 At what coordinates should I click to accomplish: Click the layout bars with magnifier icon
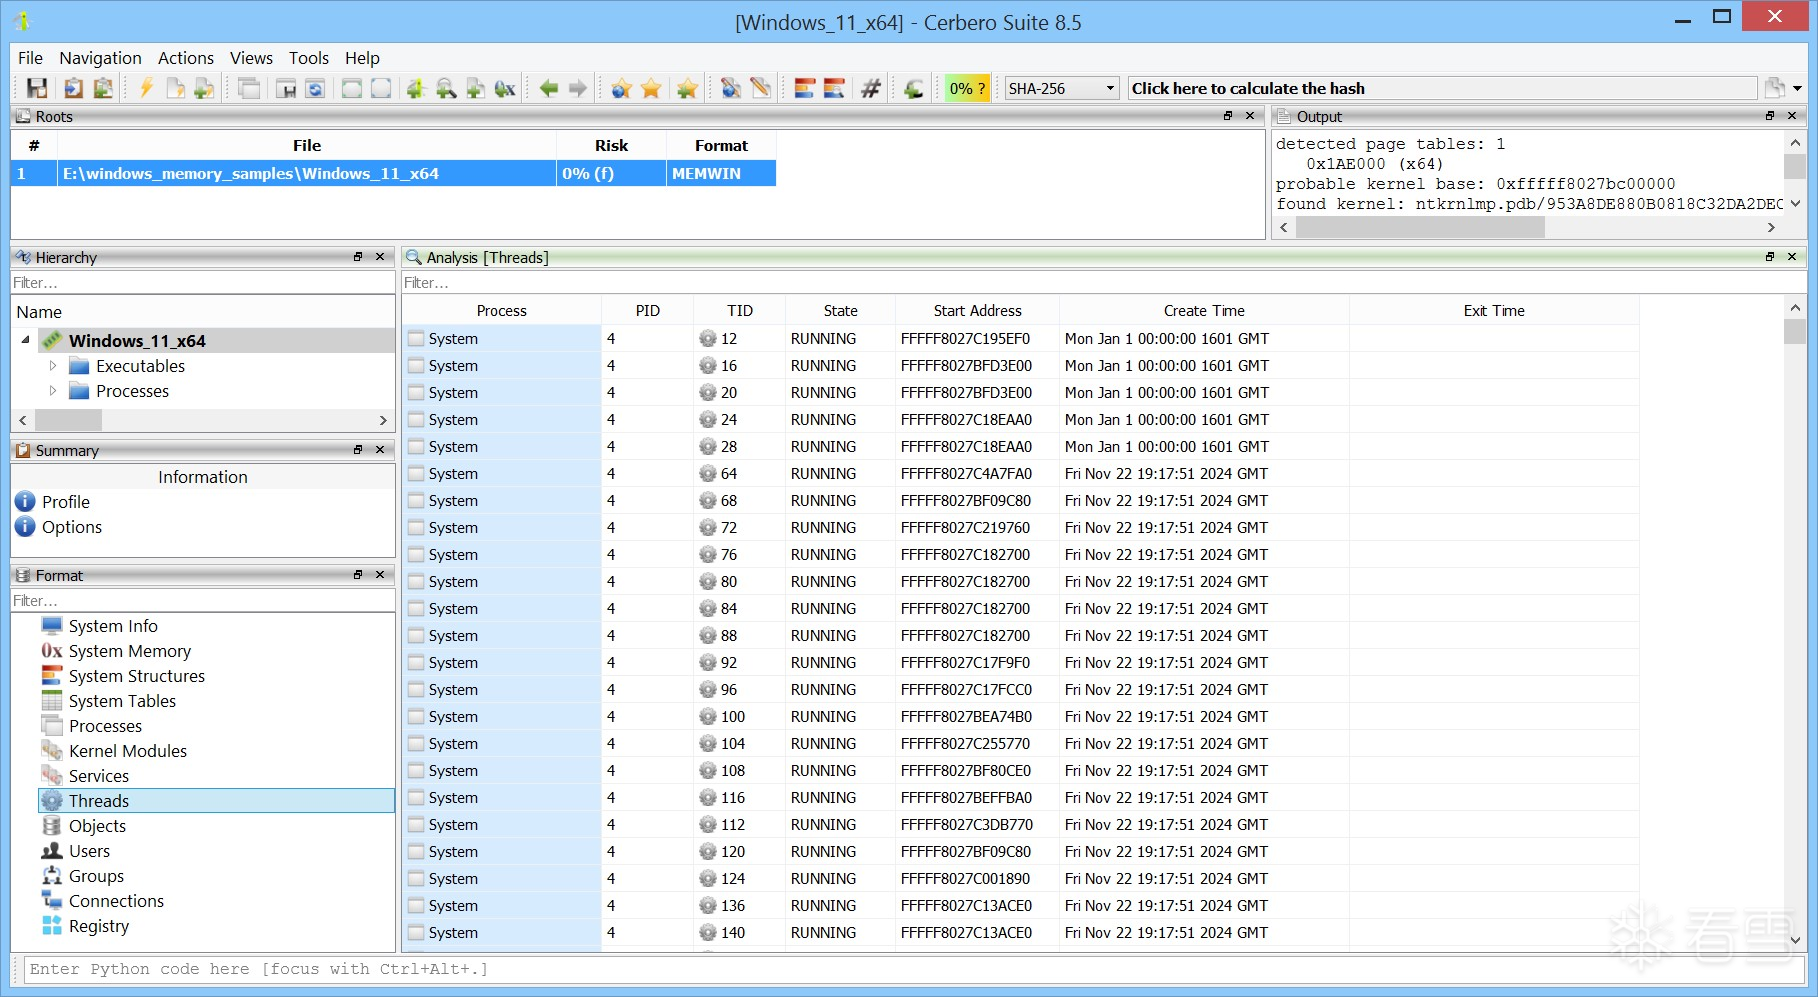[x=834, y=88]
